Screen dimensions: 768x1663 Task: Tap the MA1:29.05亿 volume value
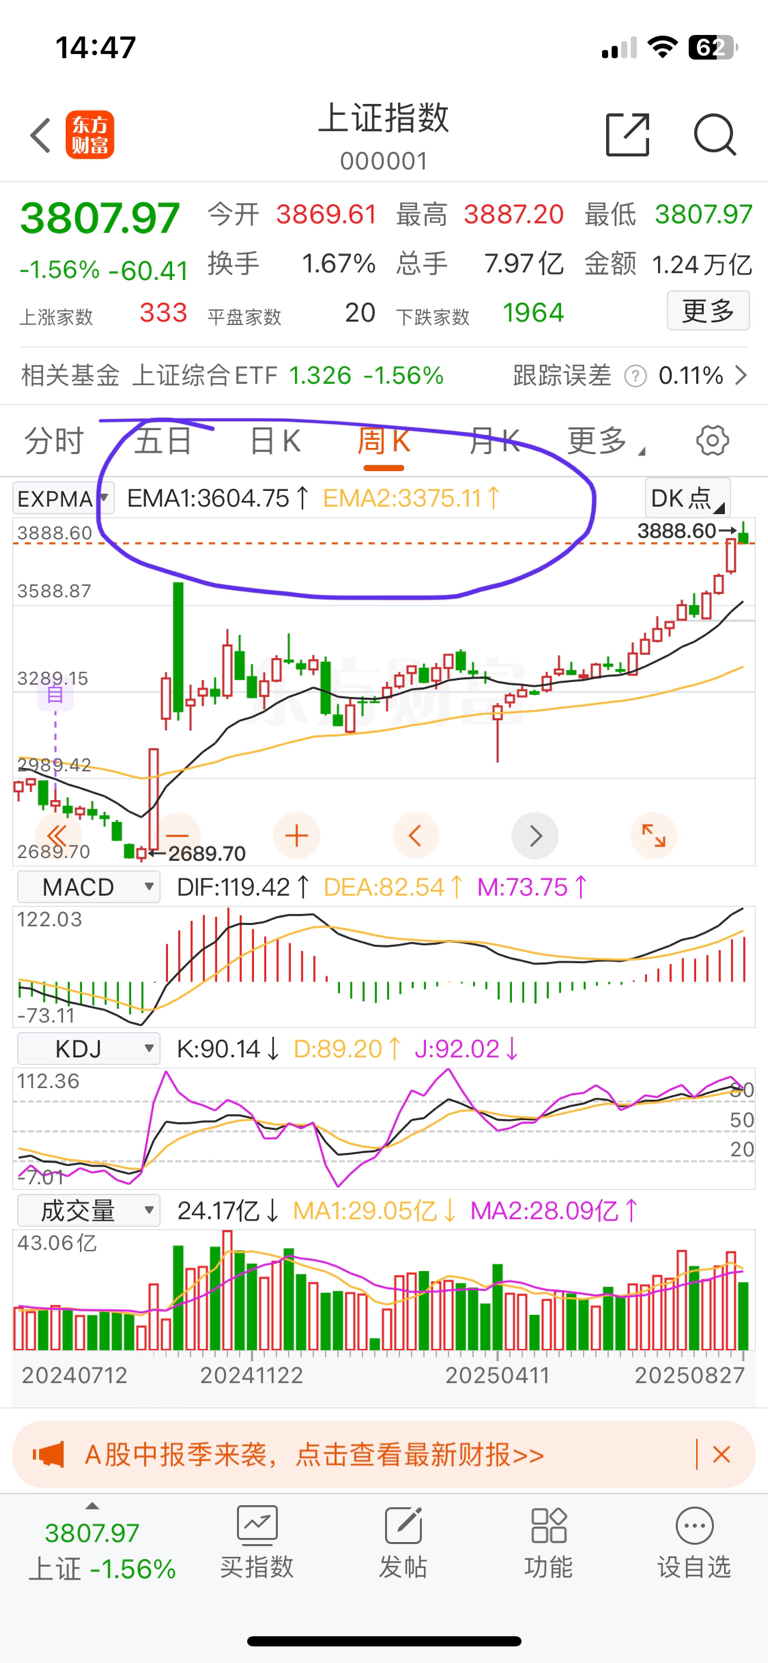[376, 1211]
